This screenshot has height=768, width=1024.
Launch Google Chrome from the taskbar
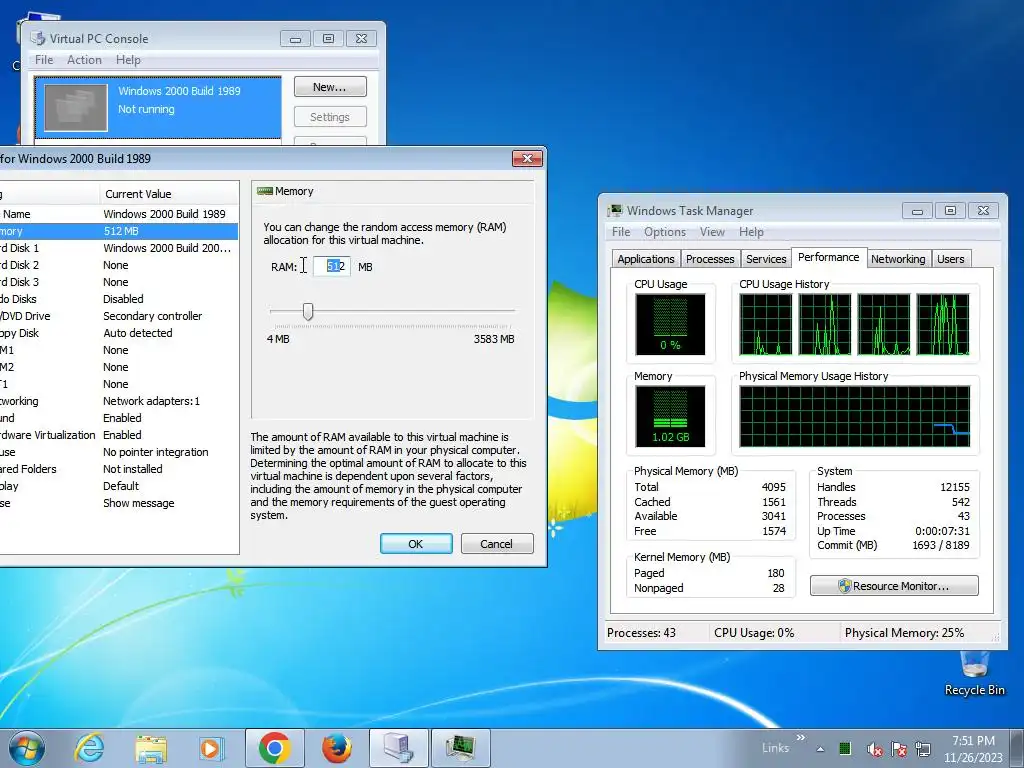pyautogui.click(x=274, y=748)
